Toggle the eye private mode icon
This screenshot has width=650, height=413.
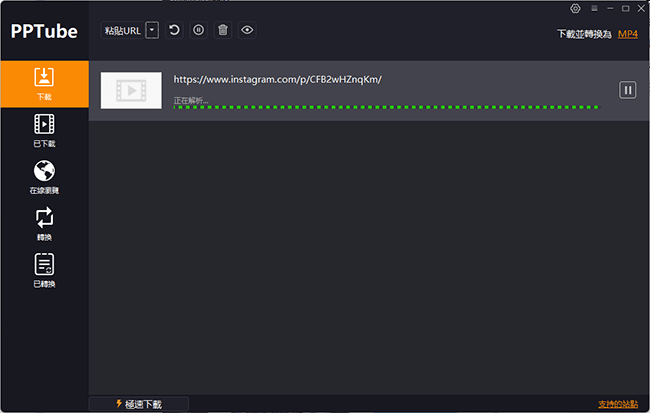pos(247,30)
